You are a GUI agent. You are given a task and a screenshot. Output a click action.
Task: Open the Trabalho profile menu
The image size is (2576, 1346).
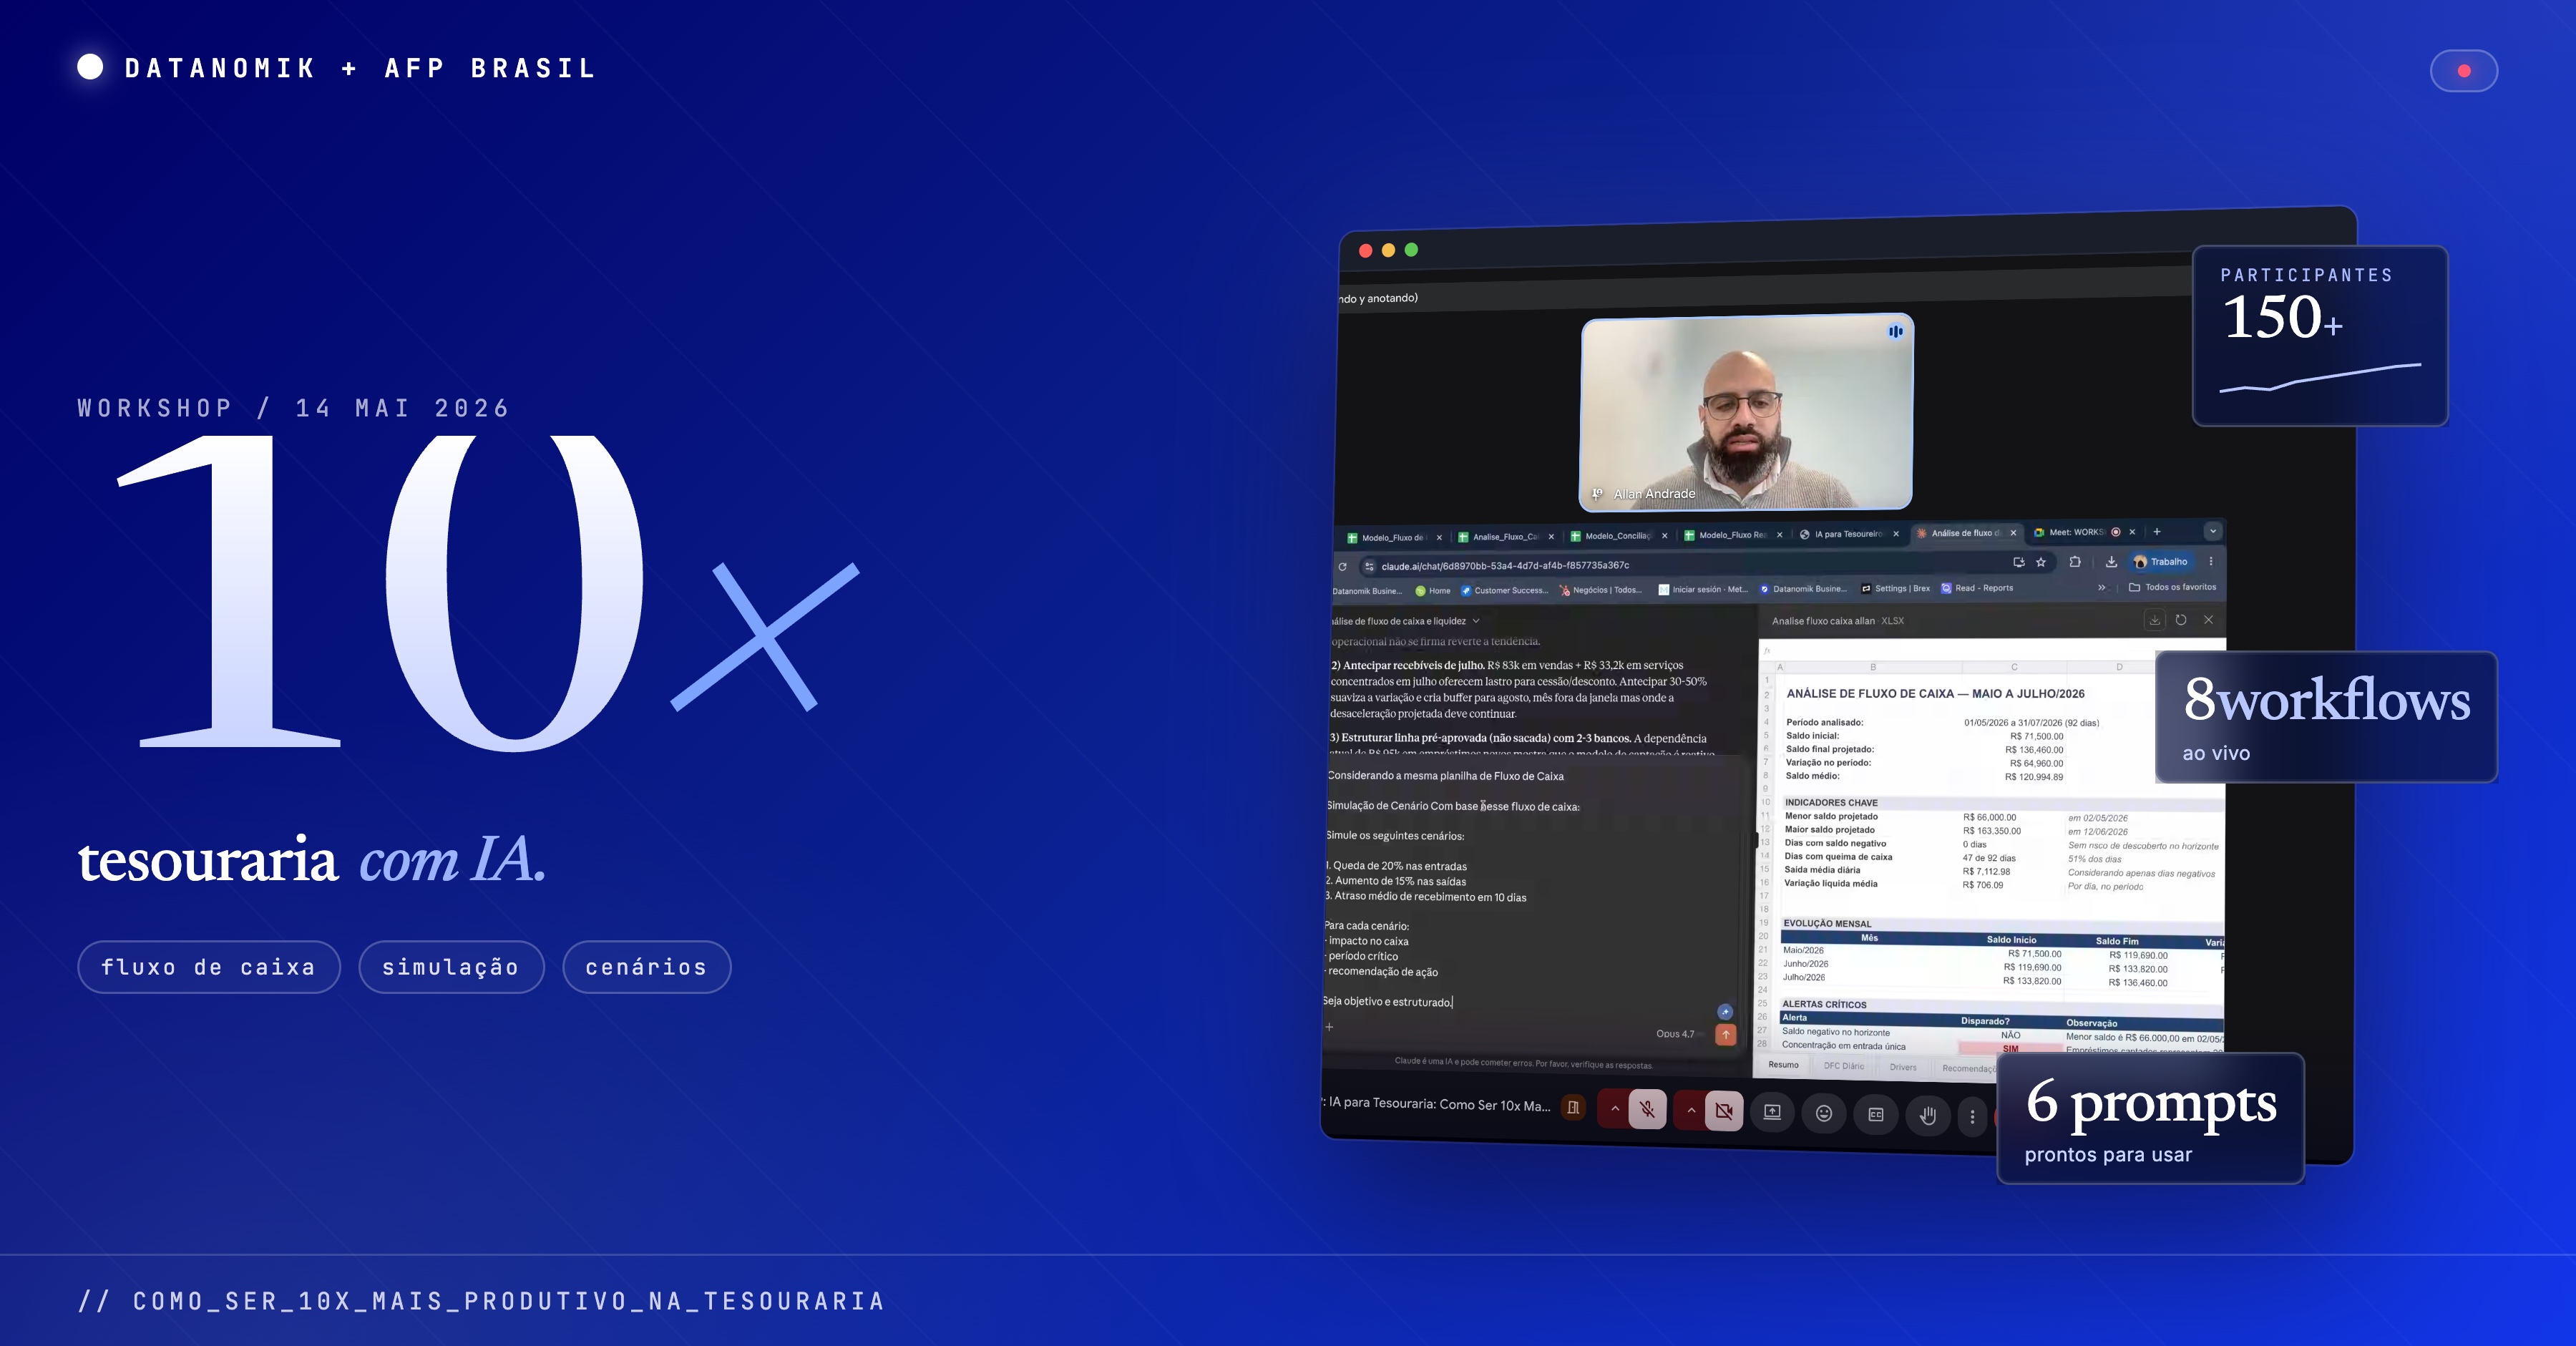click(x=2161, y=562)
